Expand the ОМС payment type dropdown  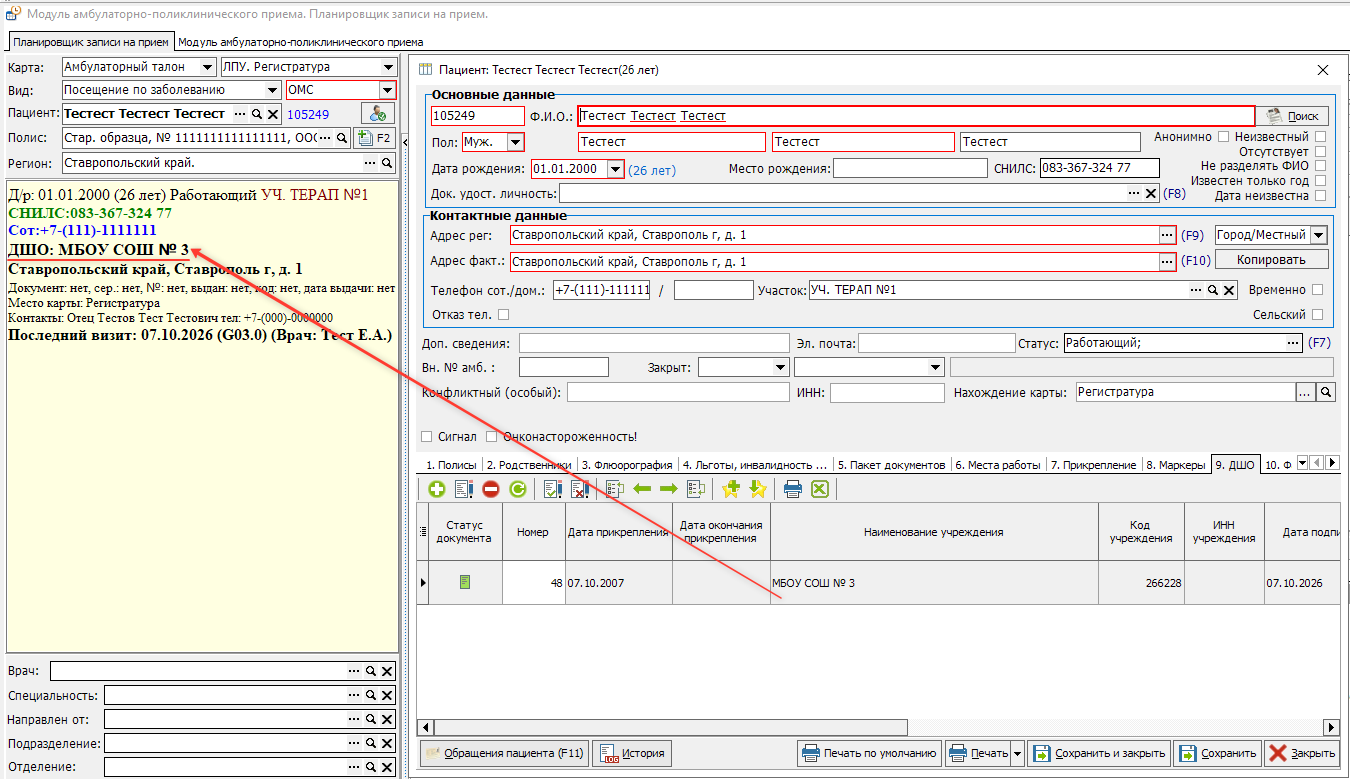[x=387, y=90]
